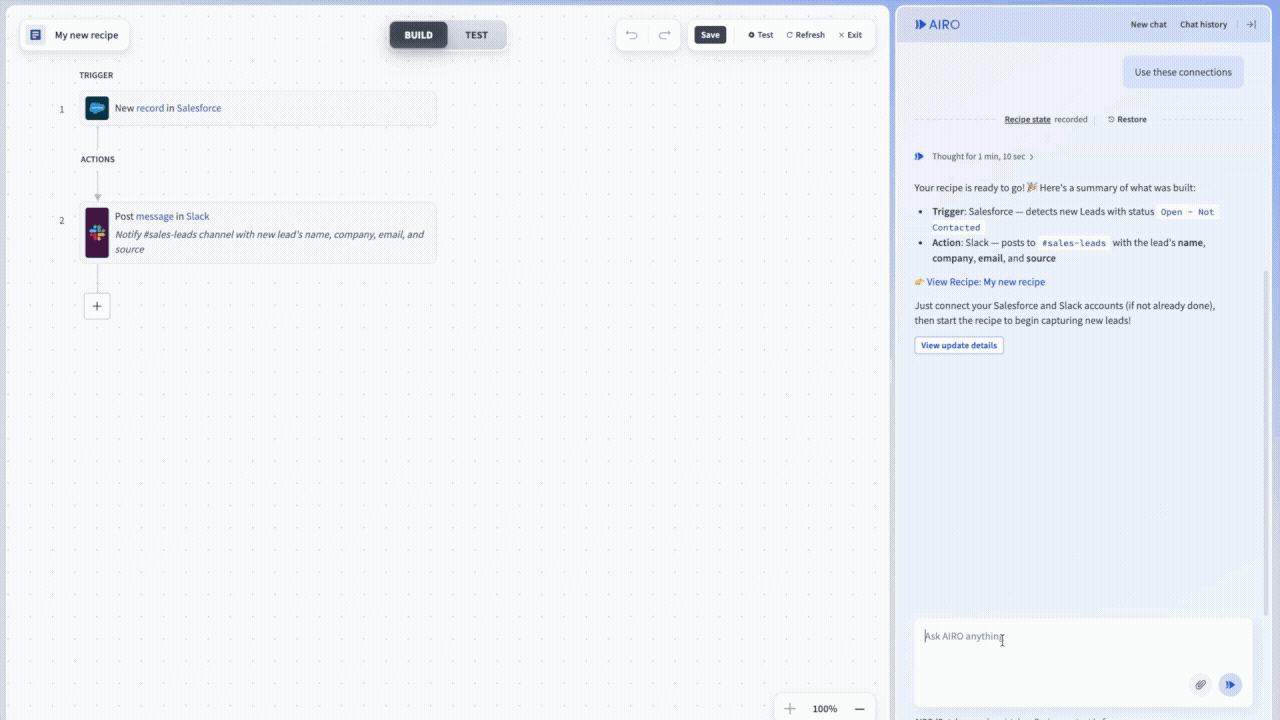Viewport: 1280px width, 720px height.
Task: Click step number 1 on the canvas
Action: 61,109
